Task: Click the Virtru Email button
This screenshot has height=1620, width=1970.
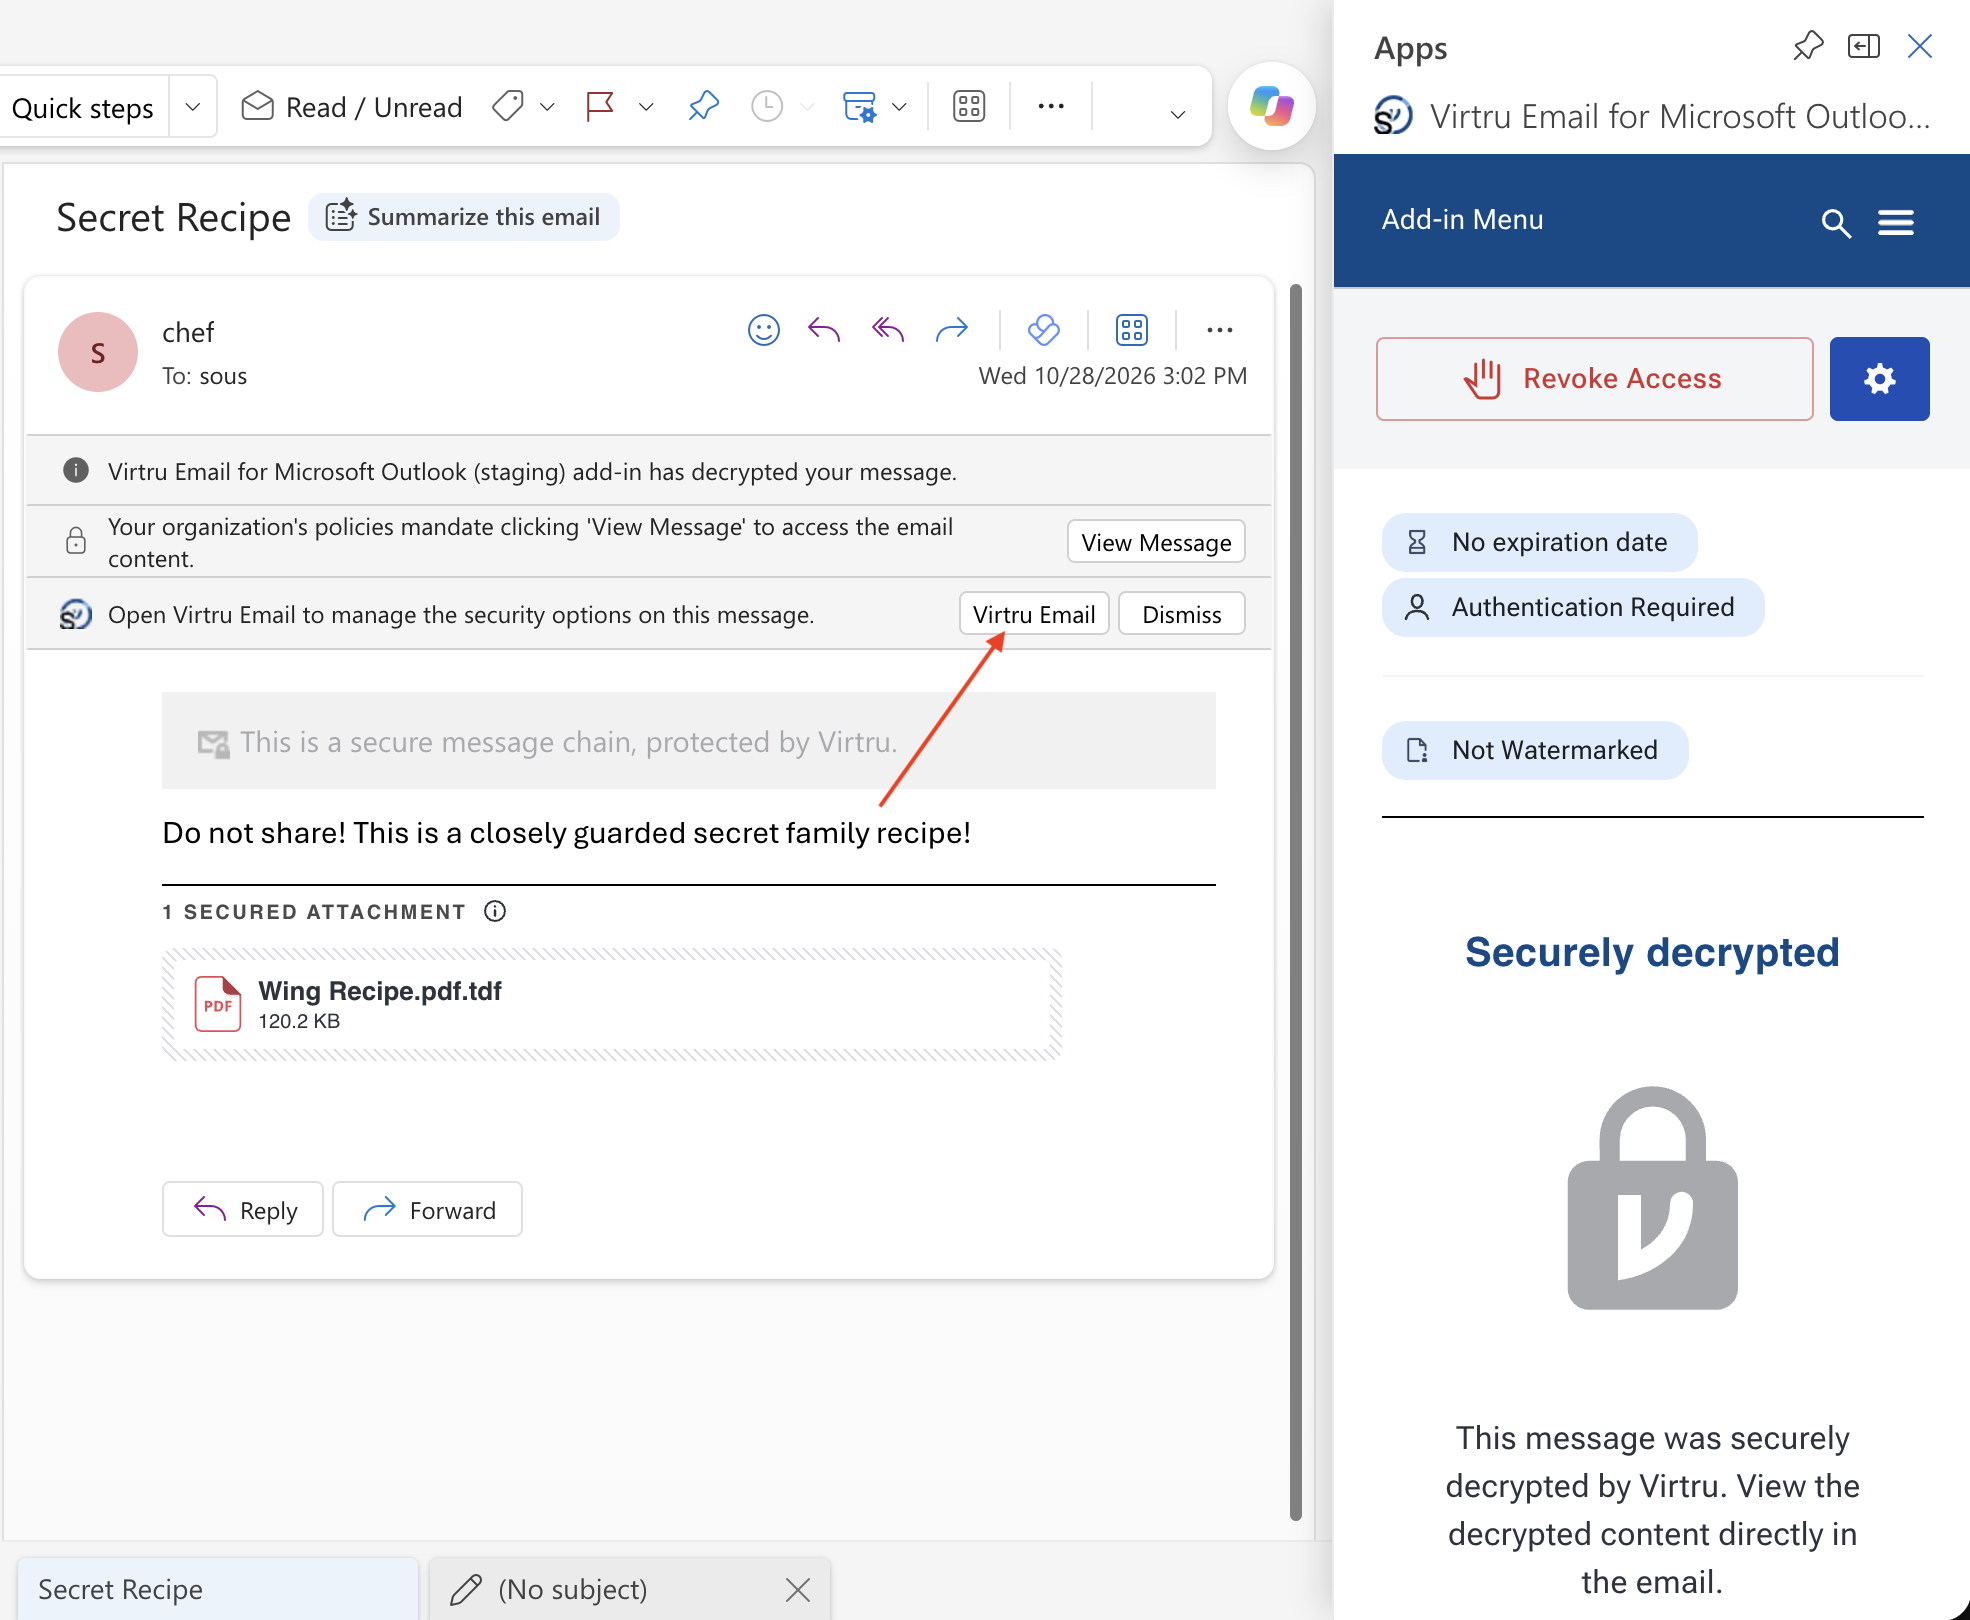Action: coord(1034,614)
